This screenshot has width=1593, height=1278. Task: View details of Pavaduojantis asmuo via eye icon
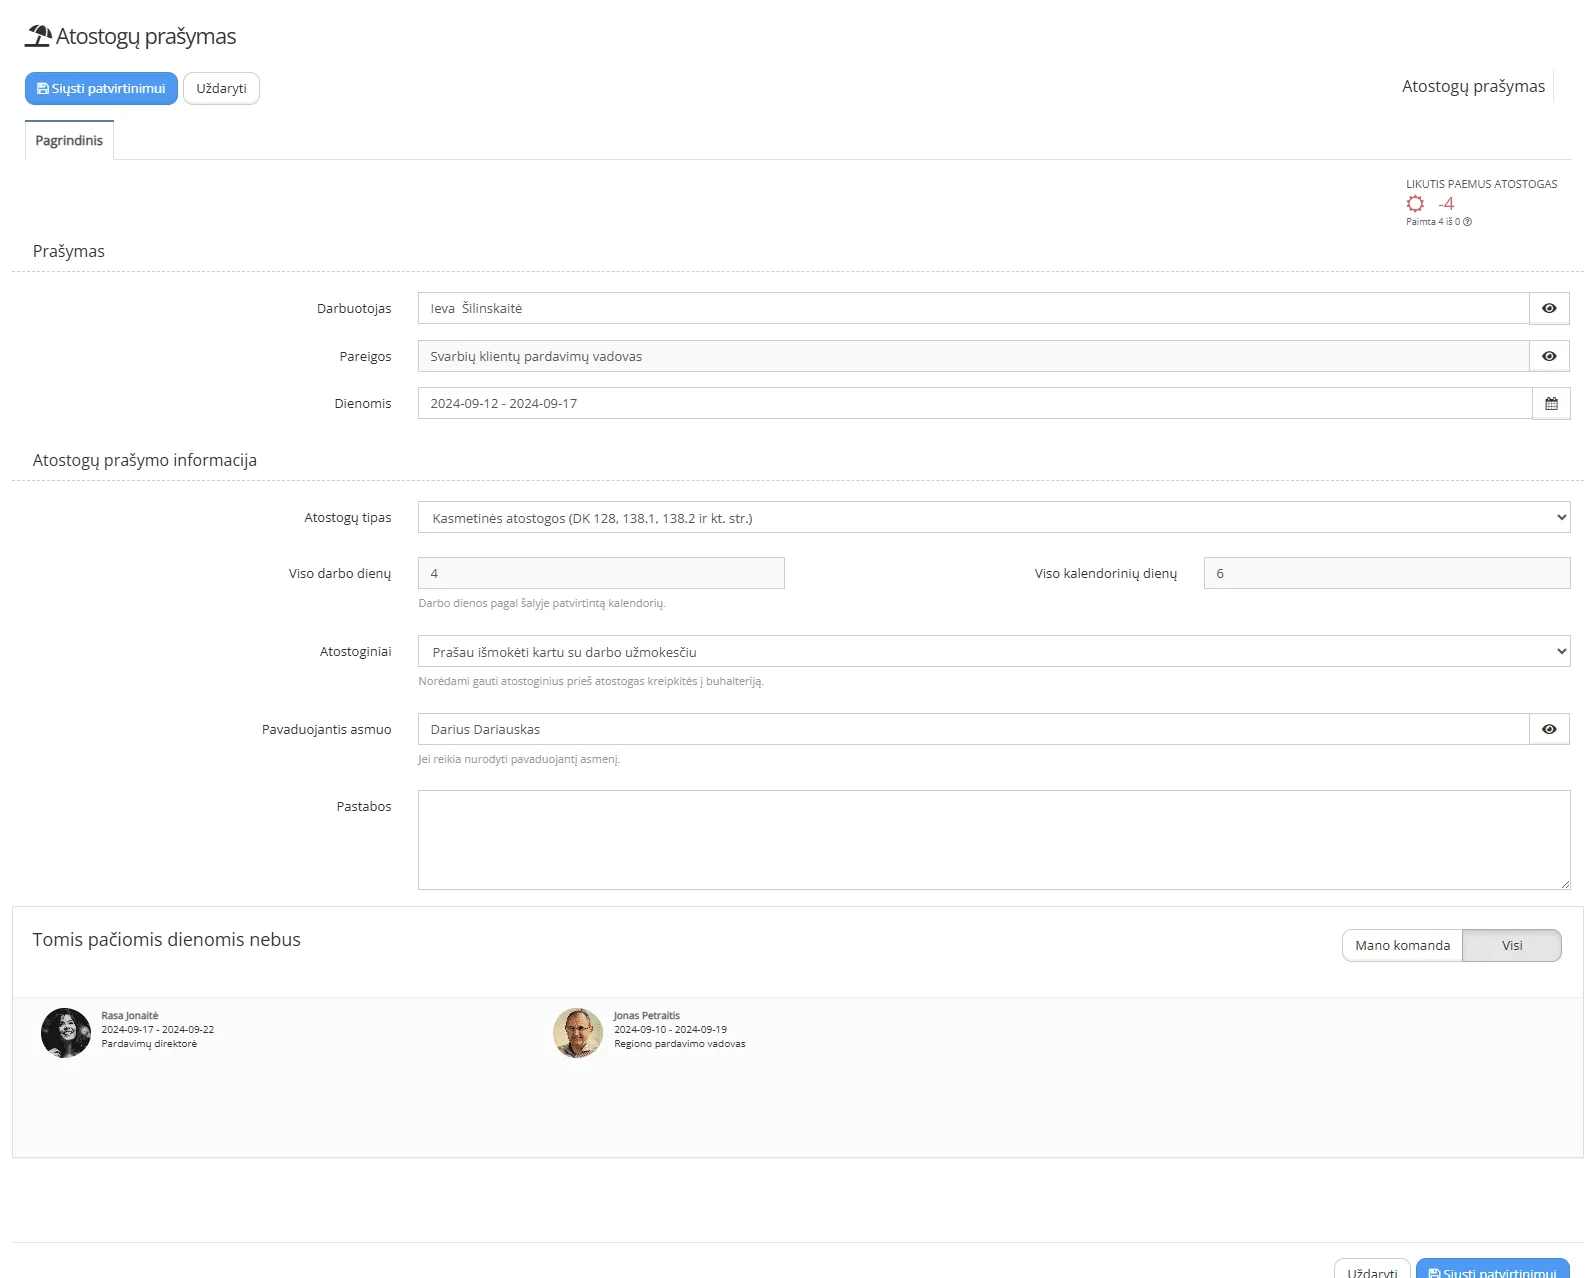point(1548,730)
